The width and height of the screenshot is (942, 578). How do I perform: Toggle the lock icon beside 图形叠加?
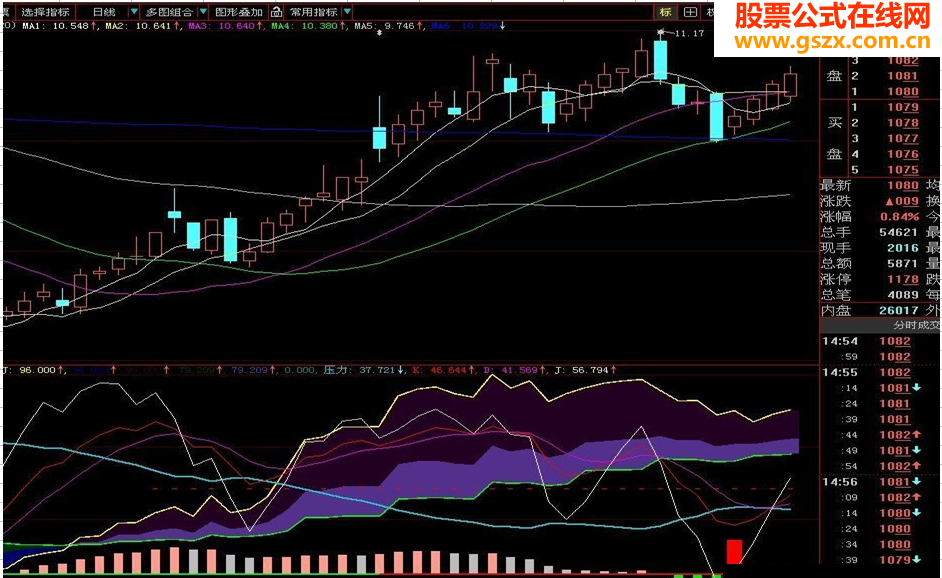(x=276, y=12)
